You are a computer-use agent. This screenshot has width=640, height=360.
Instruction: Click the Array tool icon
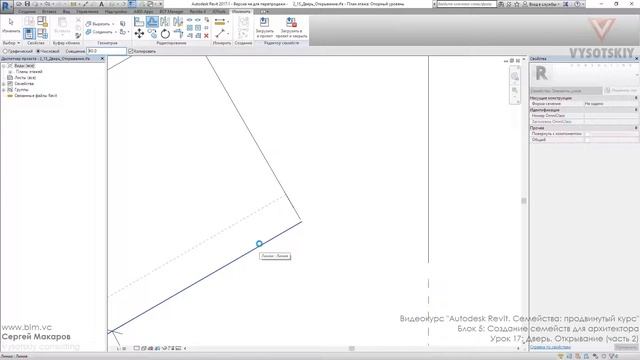190,28
